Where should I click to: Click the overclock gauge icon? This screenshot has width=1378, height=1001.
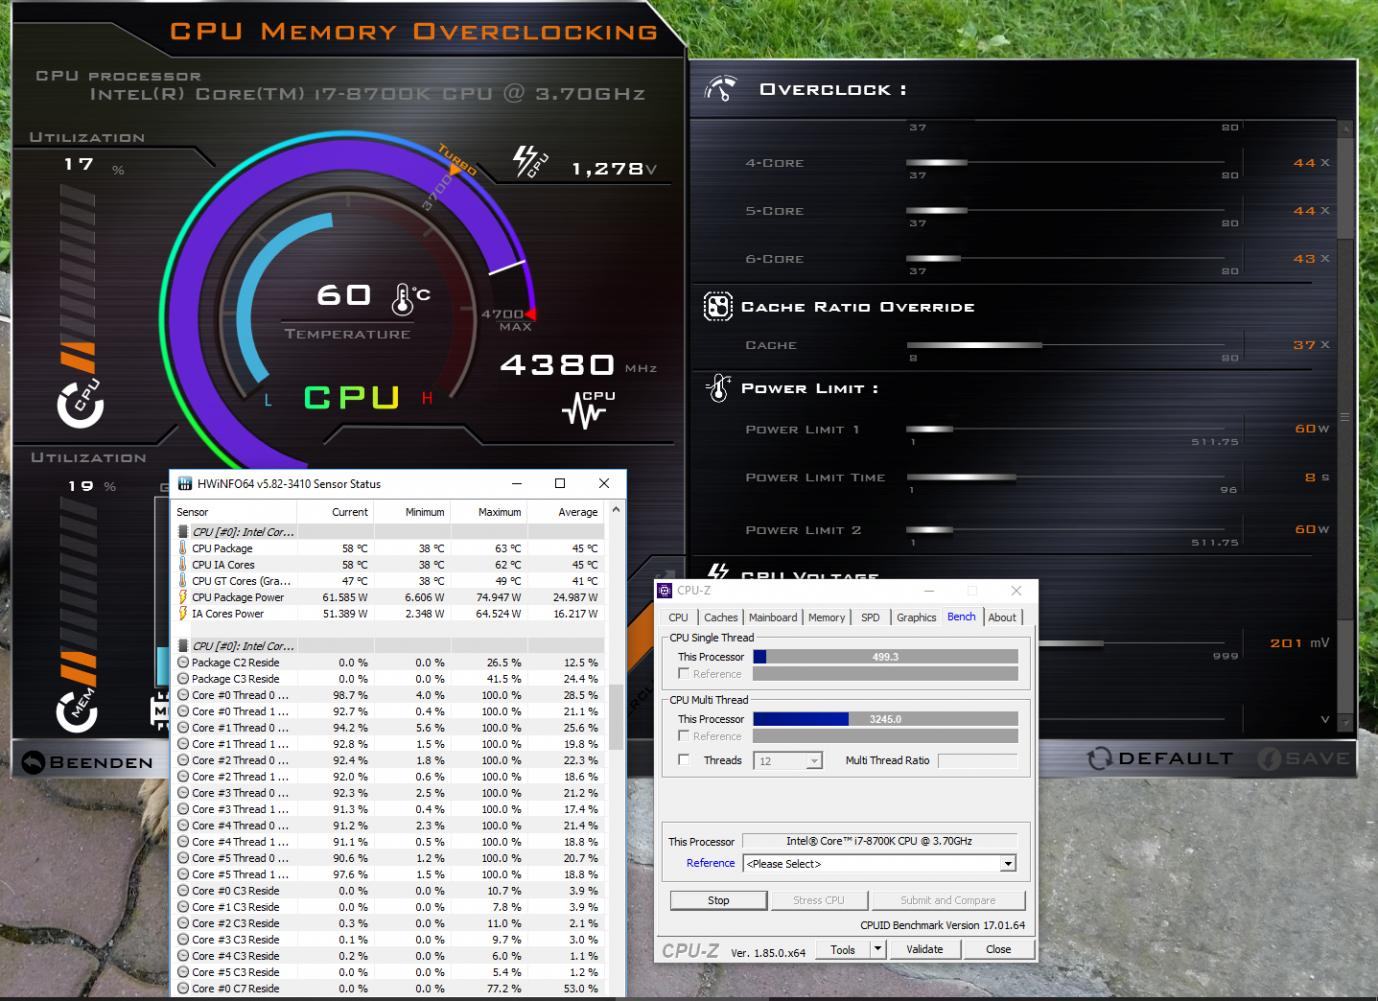720,89
